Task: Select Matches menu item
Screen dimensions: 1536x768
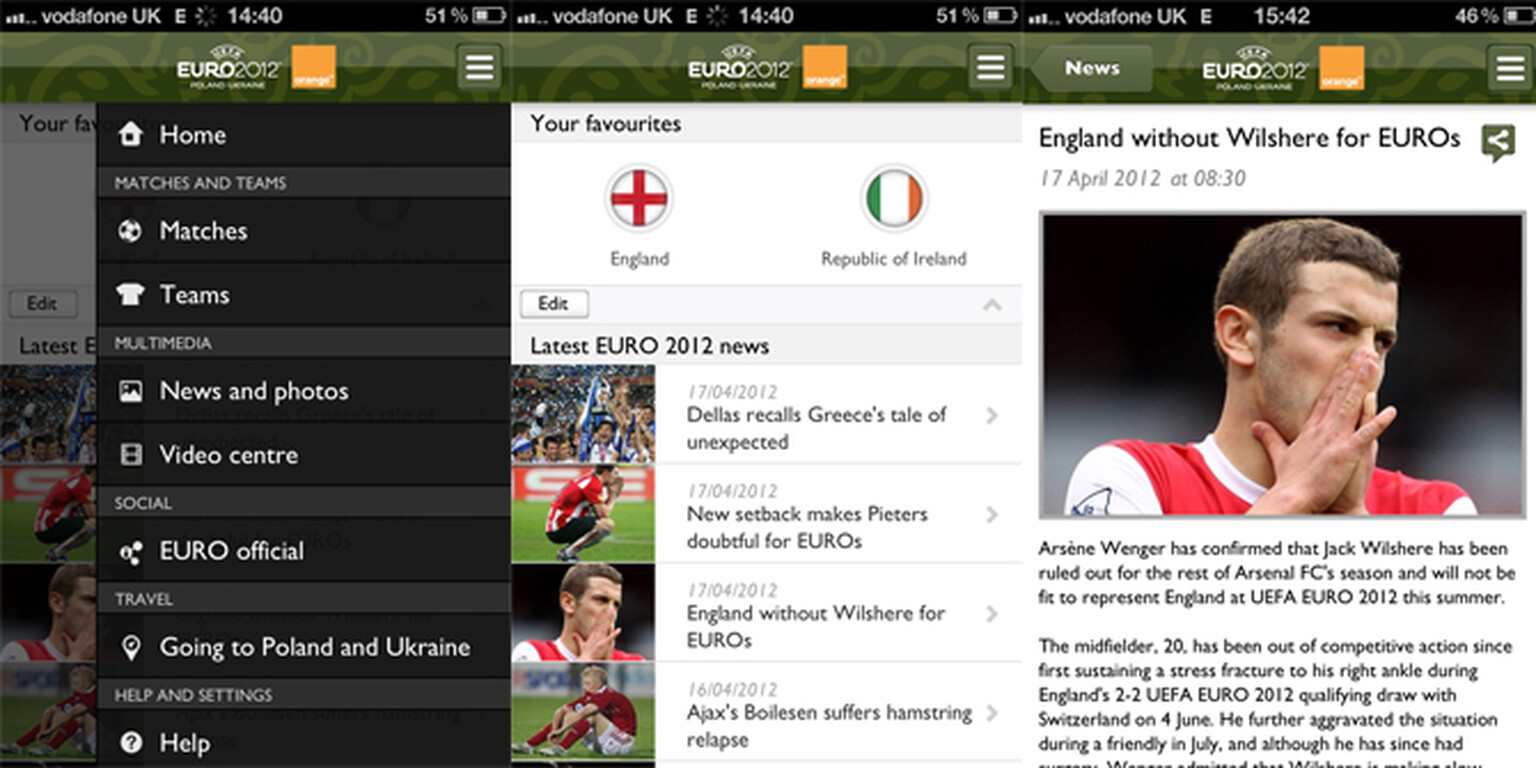Action: tap(304, 231)
